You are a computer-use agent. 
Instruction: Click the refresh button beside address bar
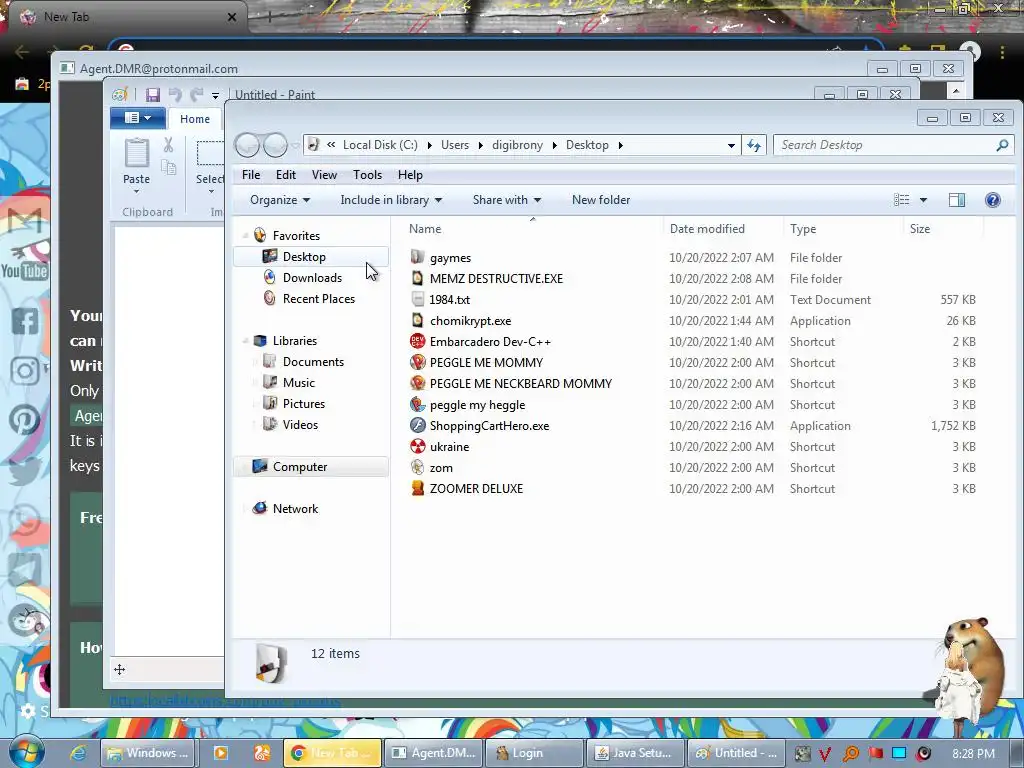pyautogui.click(x=754, y=145)
